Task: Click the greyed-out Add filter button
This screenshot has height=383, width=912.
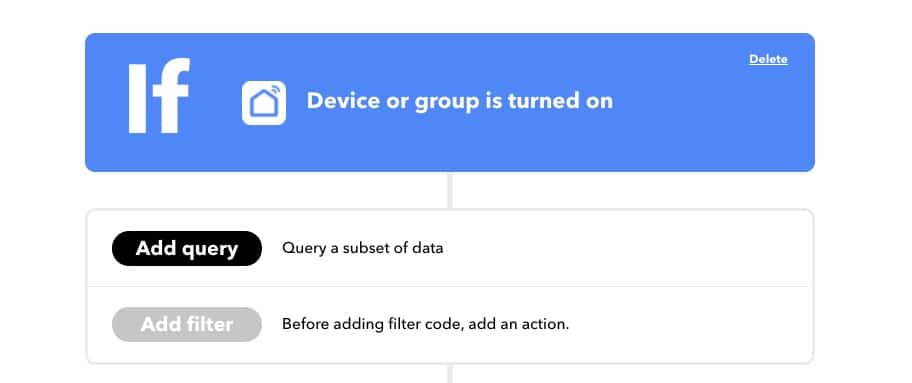Action: coord(187,324)
